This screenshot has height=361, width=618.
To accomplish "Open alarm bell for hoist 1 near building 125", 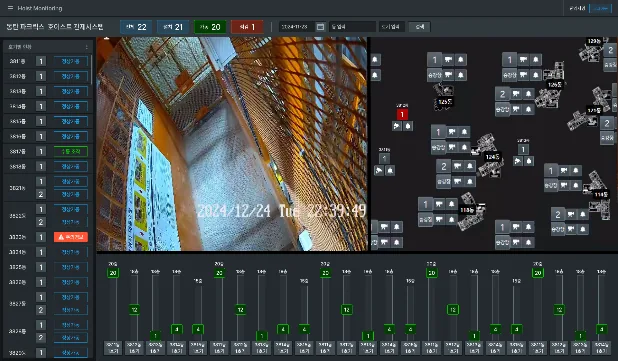I will pyautogui.click(x=460, y=60).
